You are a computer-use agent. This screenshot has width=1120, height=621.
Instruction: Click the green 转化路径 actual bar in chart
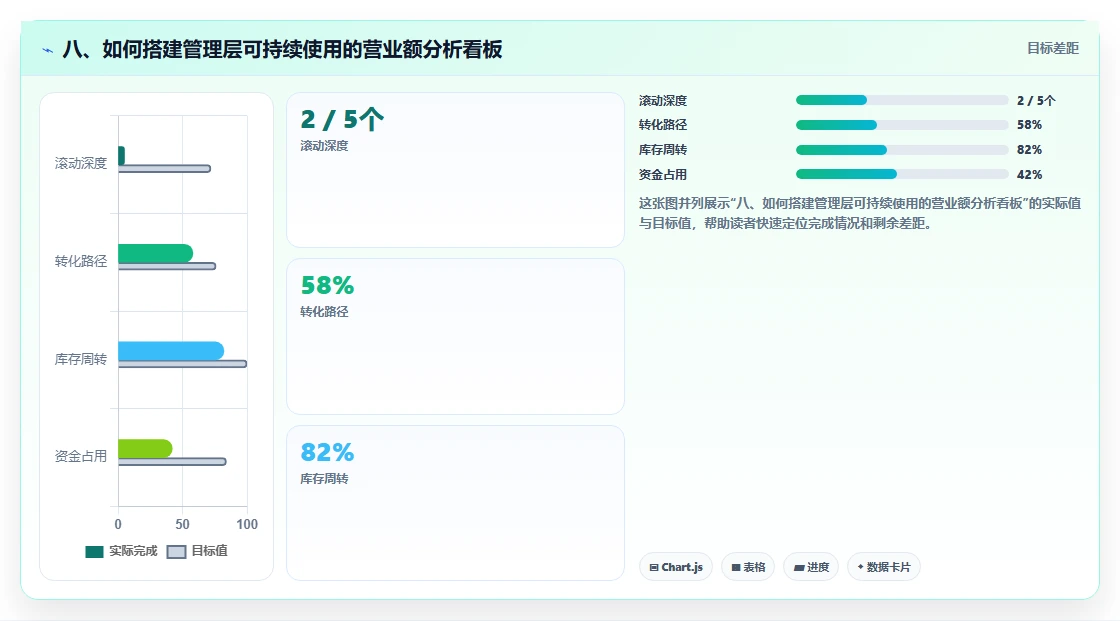point(155,253)
